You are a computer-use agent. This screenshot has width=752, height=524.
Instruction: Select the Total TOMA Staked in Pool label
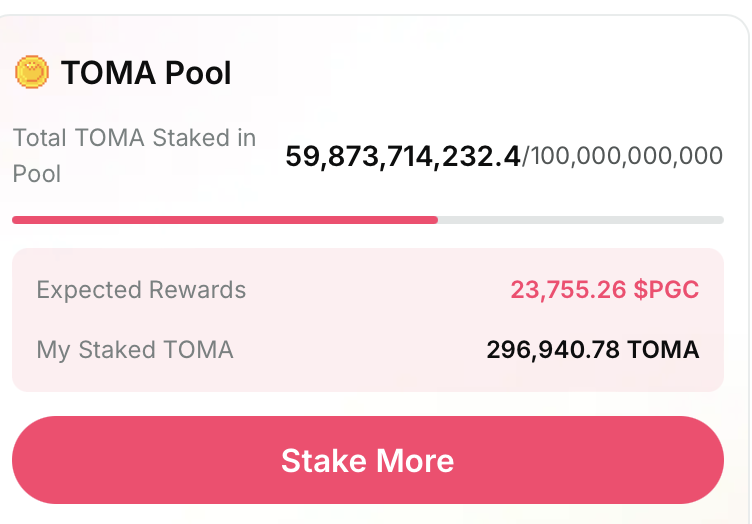(134, 155)
